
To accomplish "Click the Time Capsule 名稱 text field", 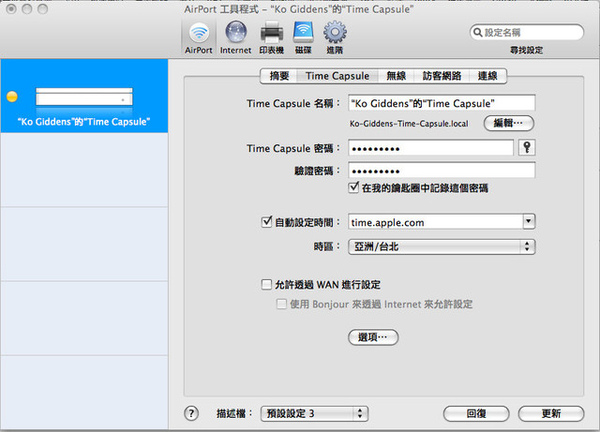I will point(442,103).
